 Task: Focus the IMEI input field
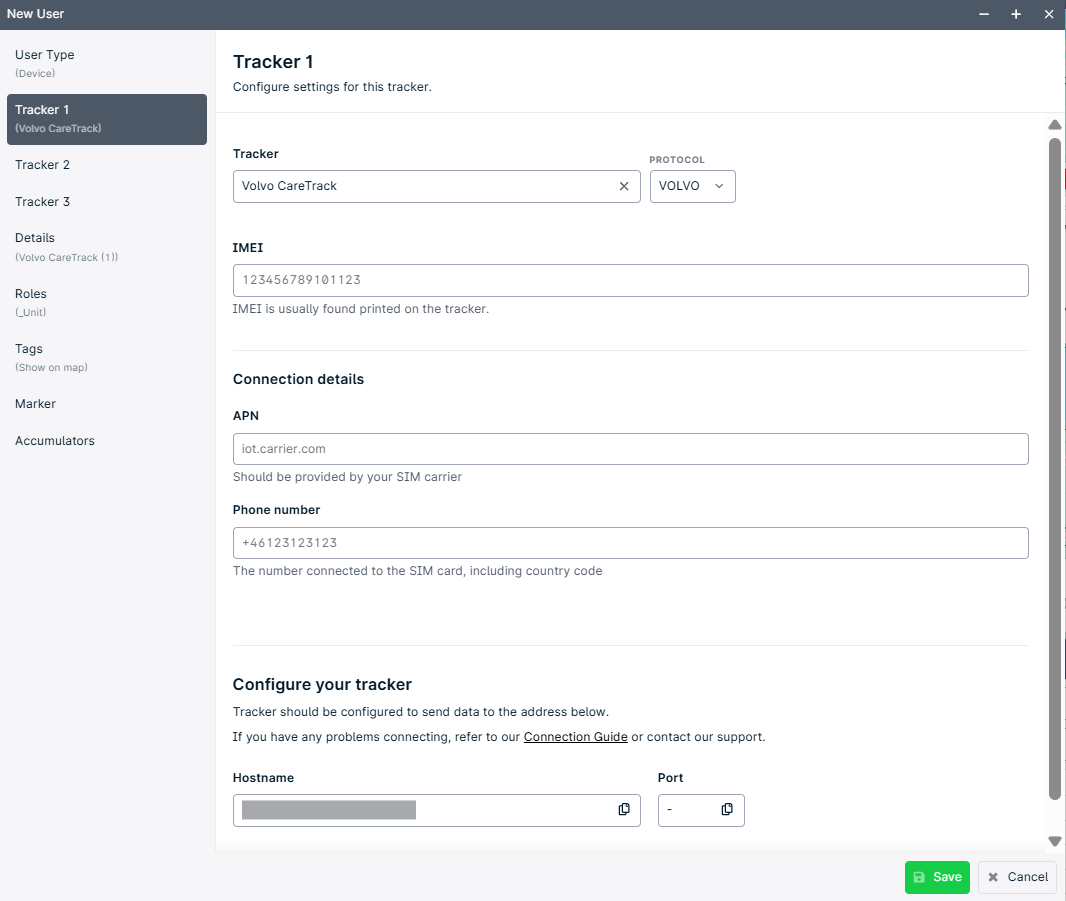630,280
